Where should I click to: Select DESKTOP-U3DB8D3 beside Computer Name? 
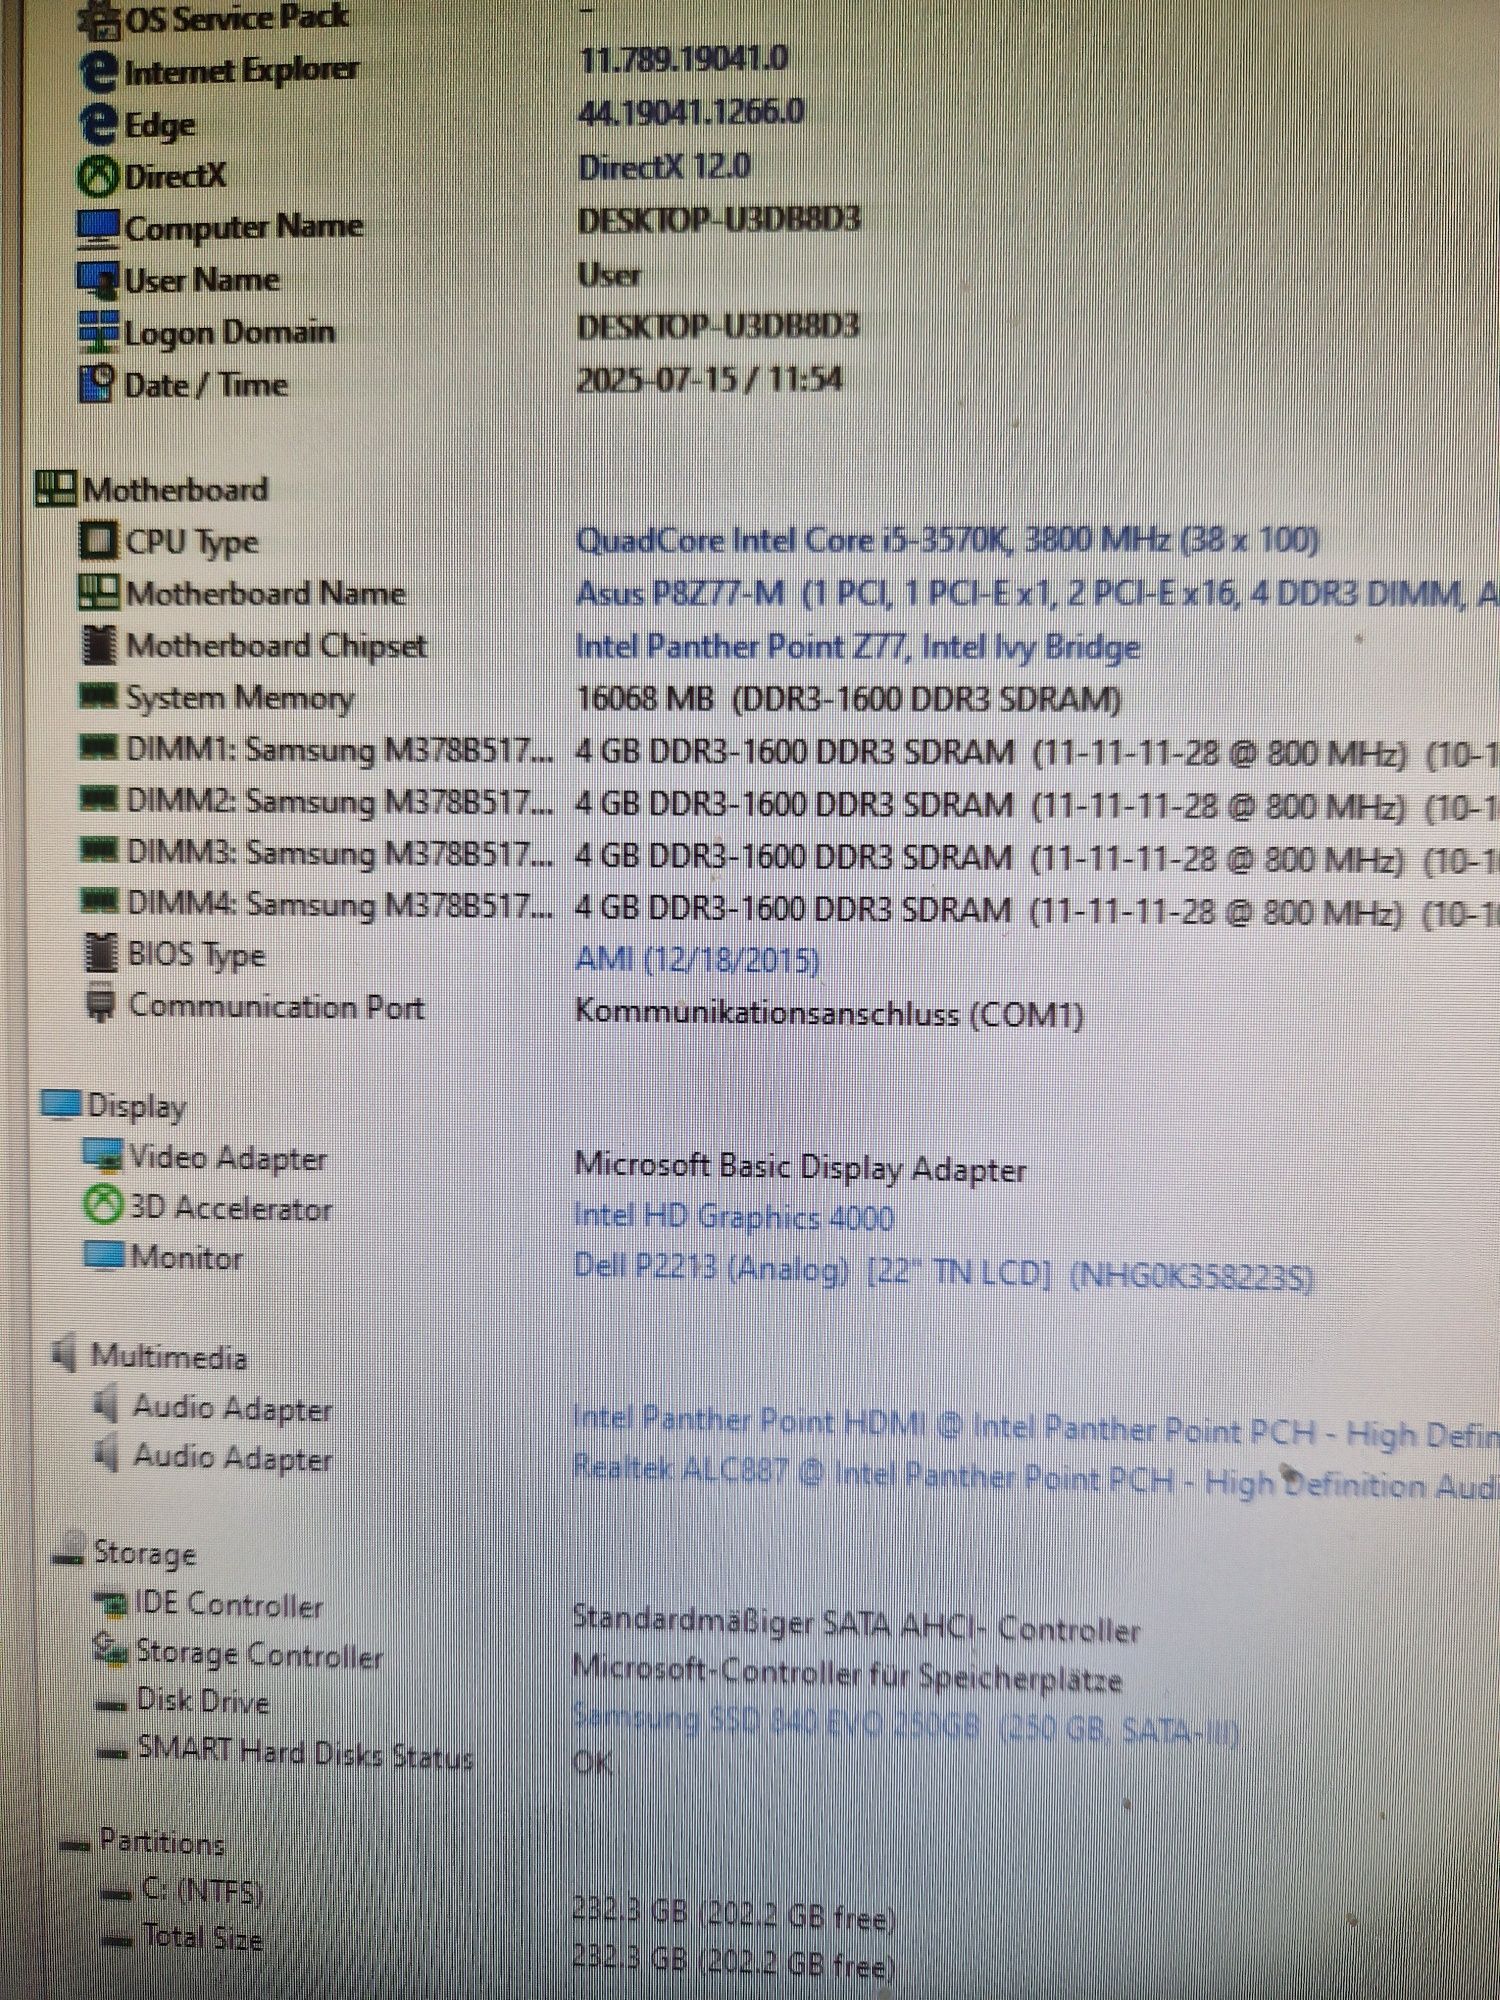[x=719, y=220]
